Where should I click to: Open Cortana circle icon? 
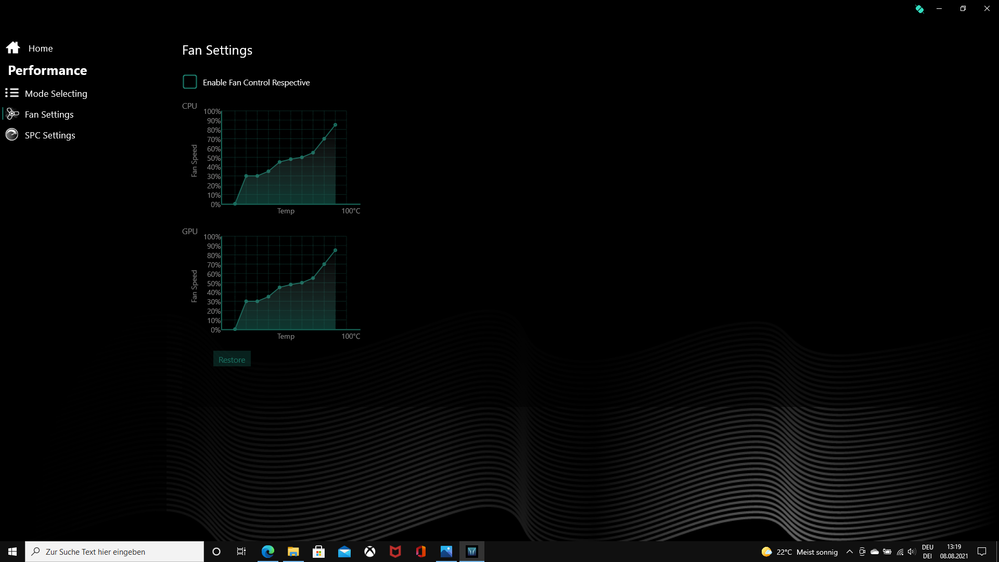coord(216,551)
